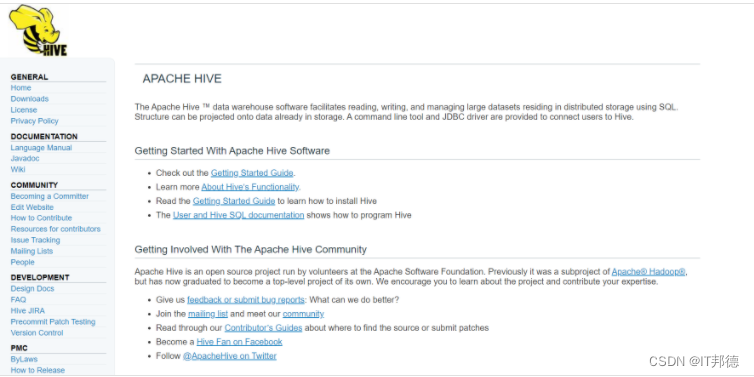754x377 pixels.
Task: Click the PMC sidebar section header
Action: pyautogui.click(x=19, y=348)
